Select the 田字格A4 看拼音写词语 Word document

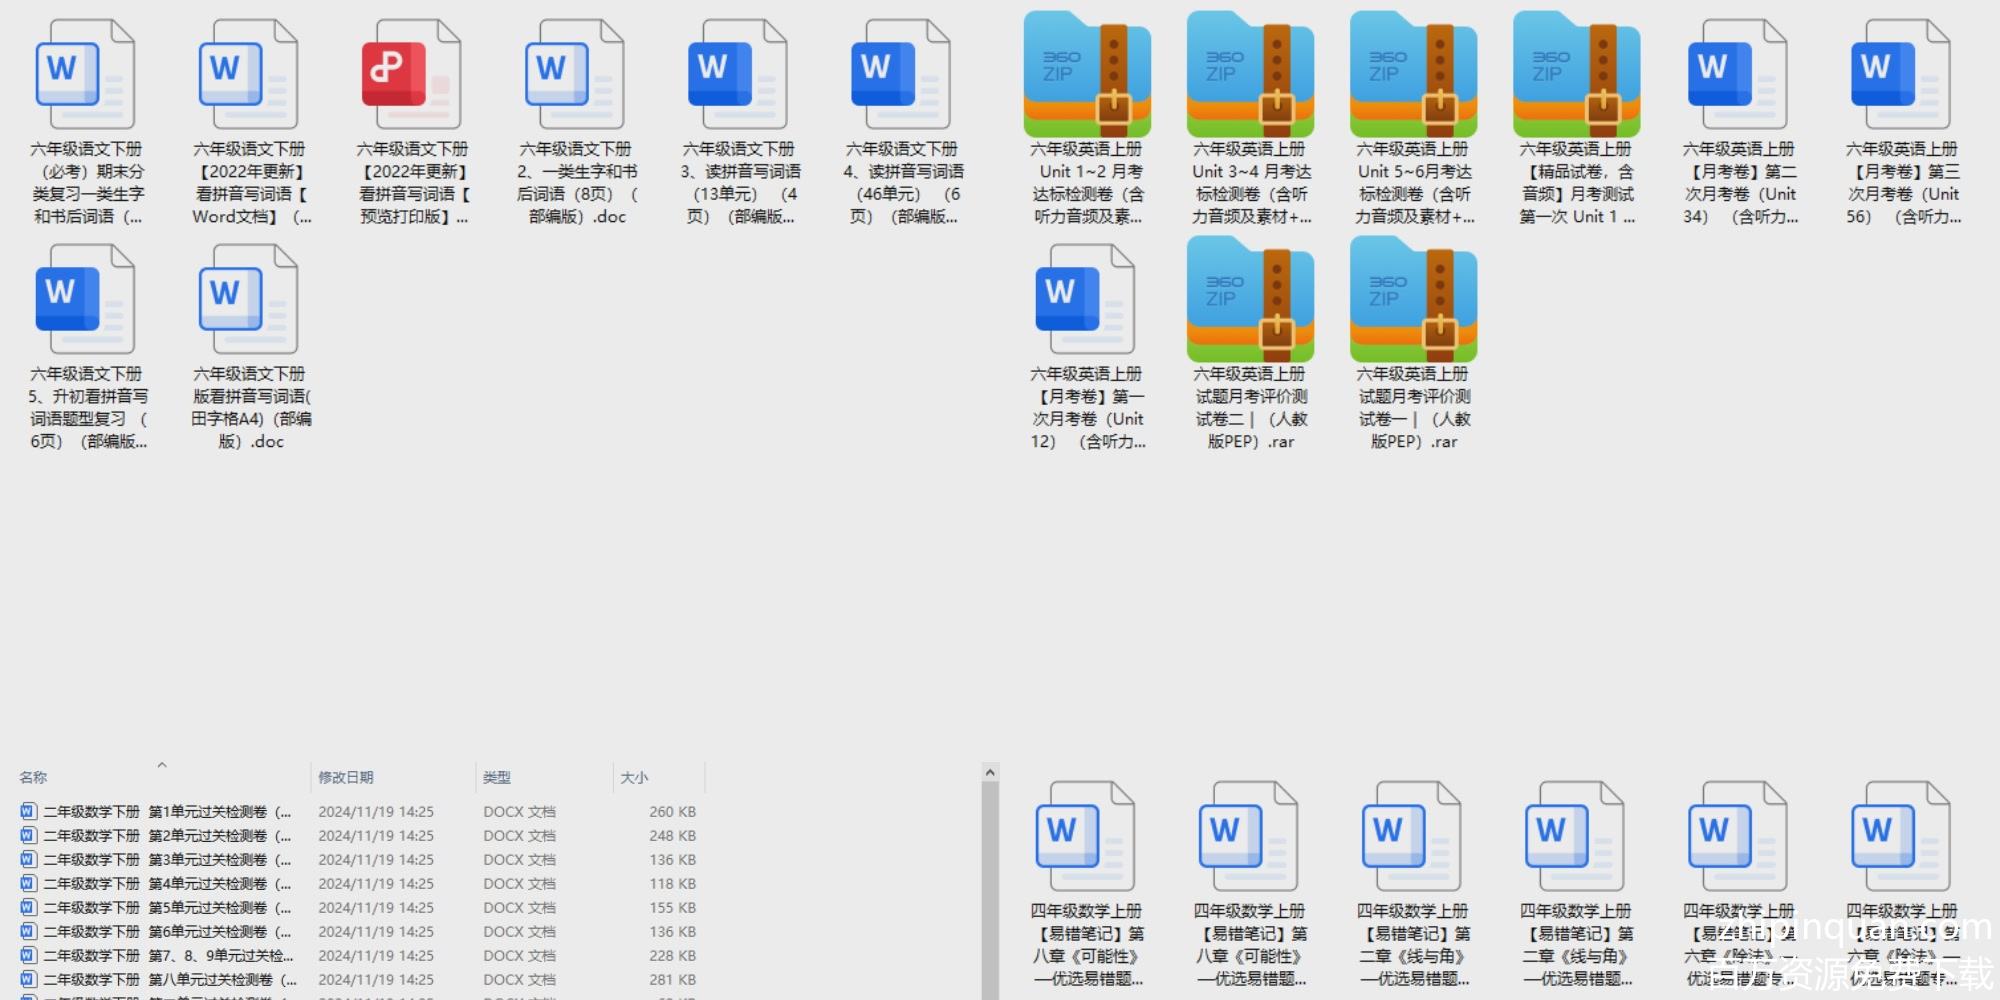[249, 300]
